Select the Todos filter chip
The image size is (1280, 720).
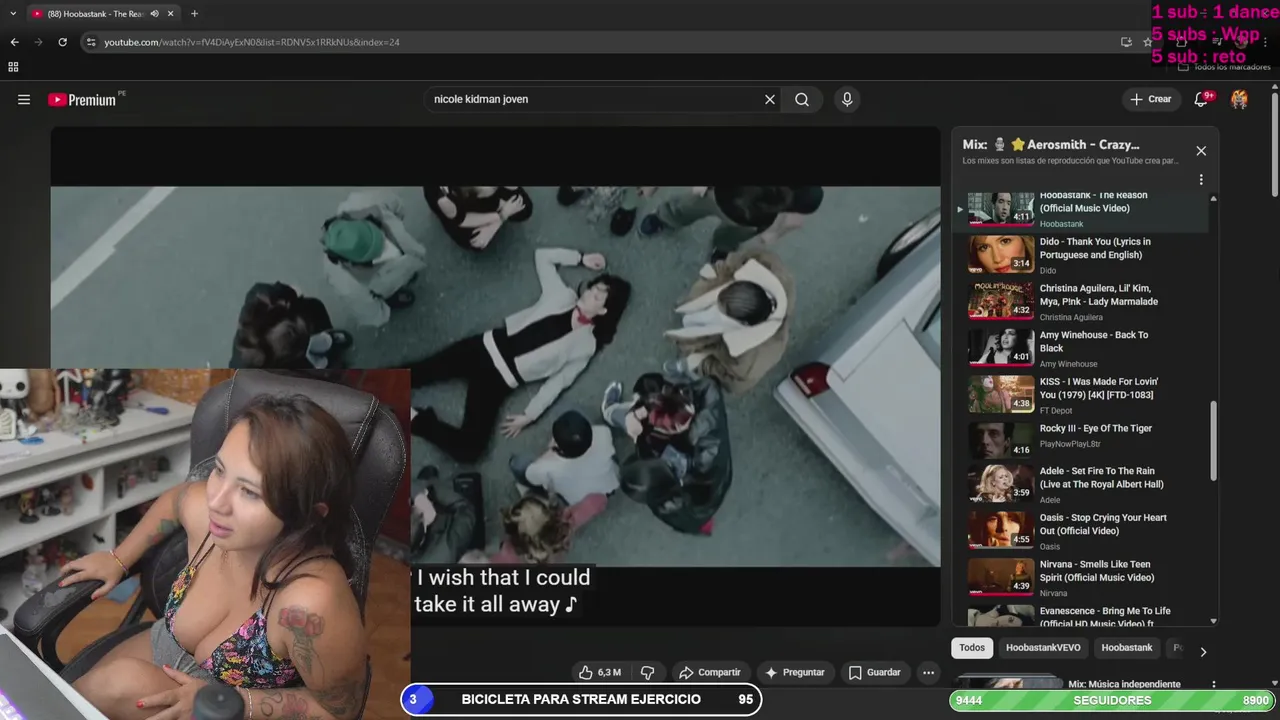[x=972, y=648]
